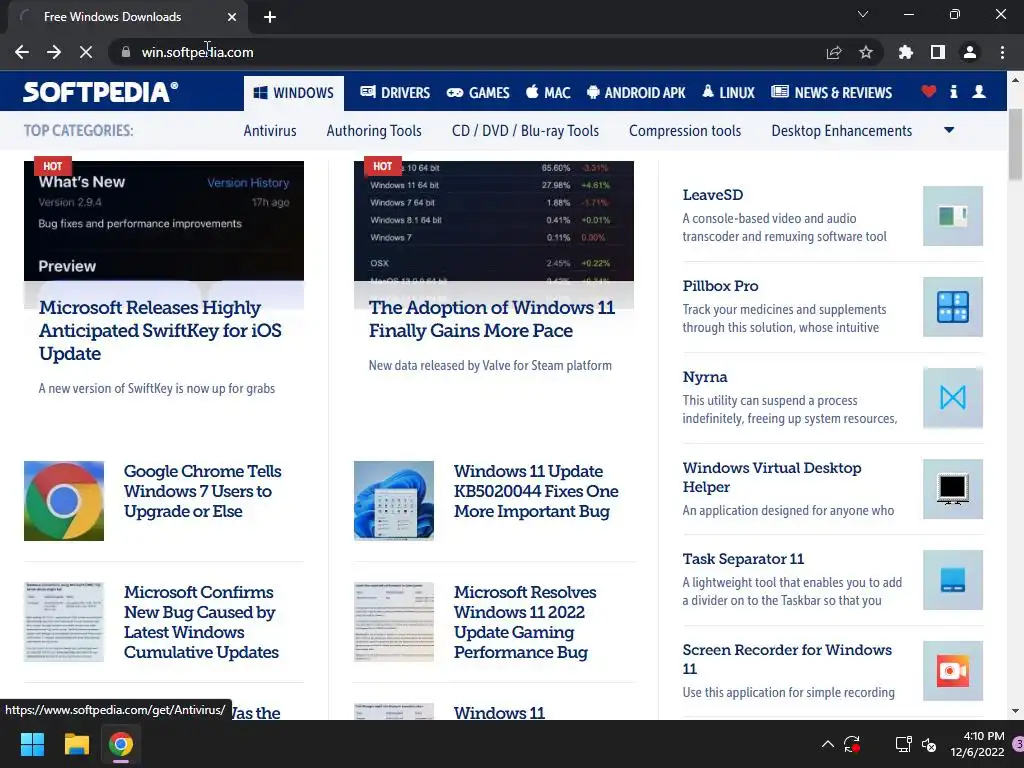Open the Android APK section
The height and width of the screenshot is (768, 1024).
coord(636,93)
